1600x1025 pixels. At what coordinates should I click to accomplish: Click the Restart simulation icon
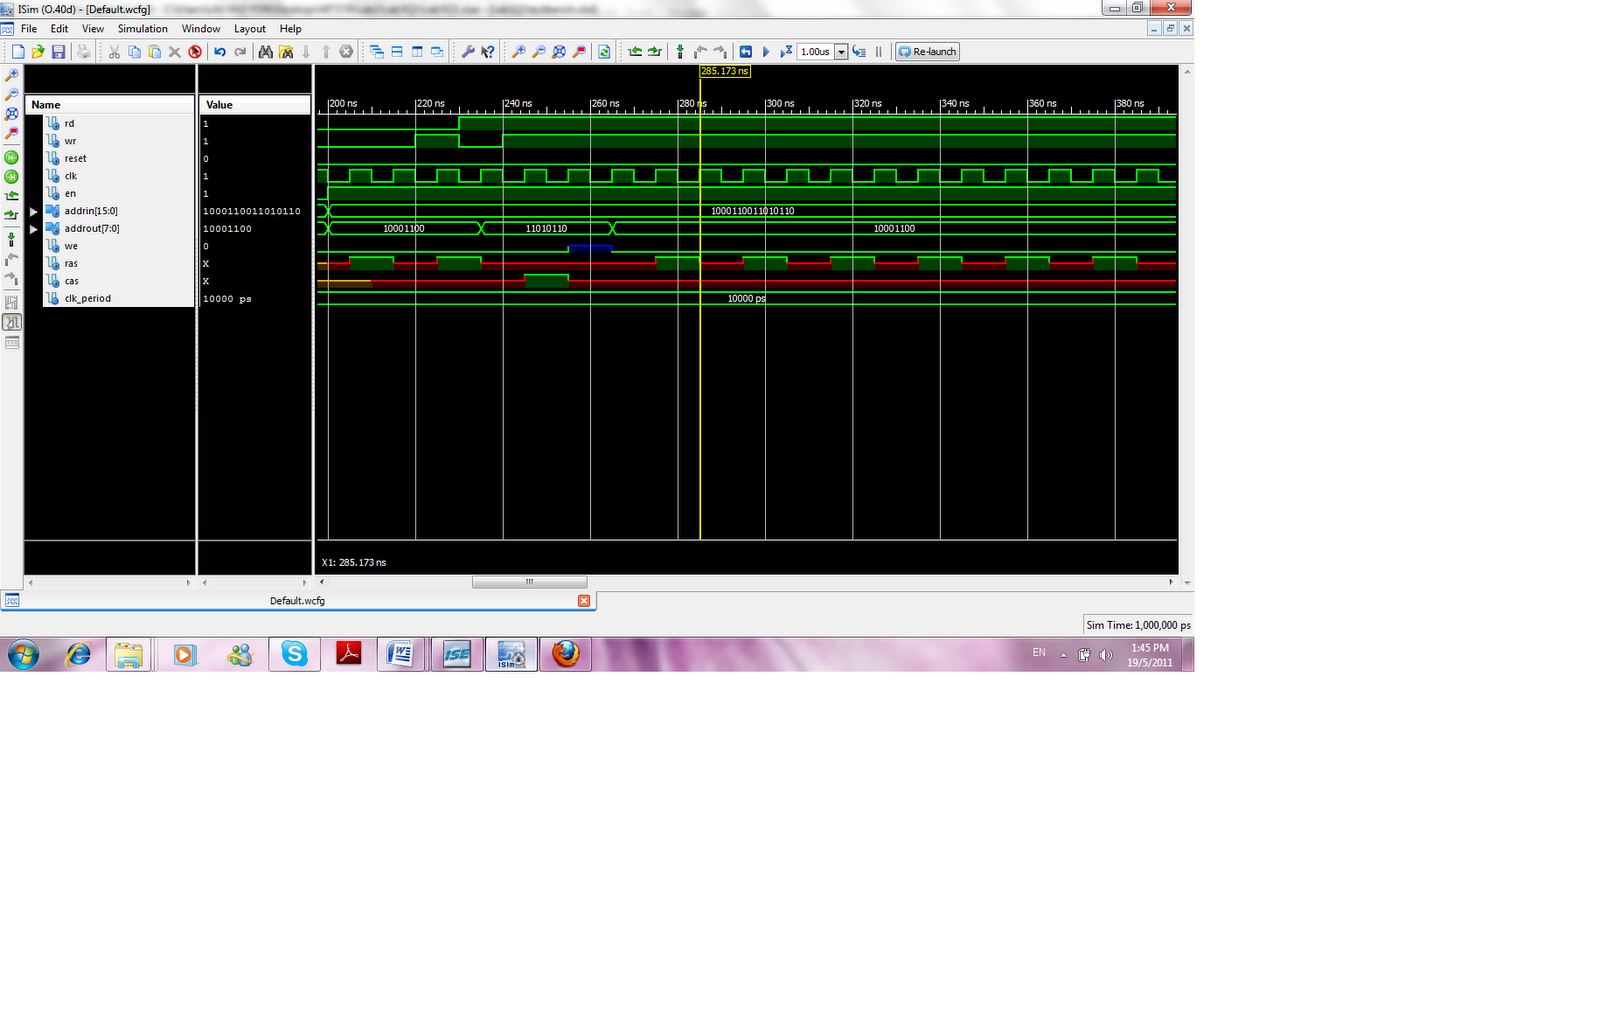click(746, 51)
